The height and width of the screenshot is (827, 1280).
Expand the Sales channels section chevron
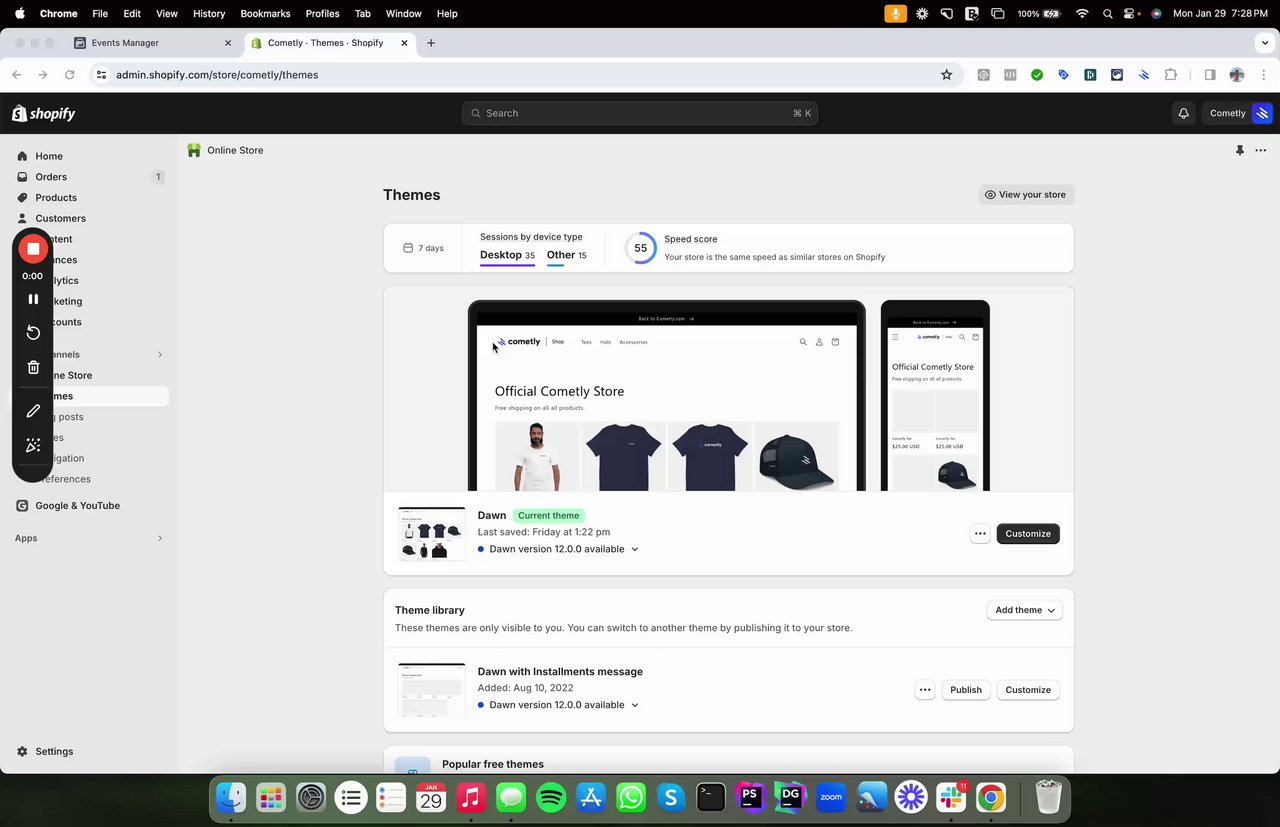point(160,355)
